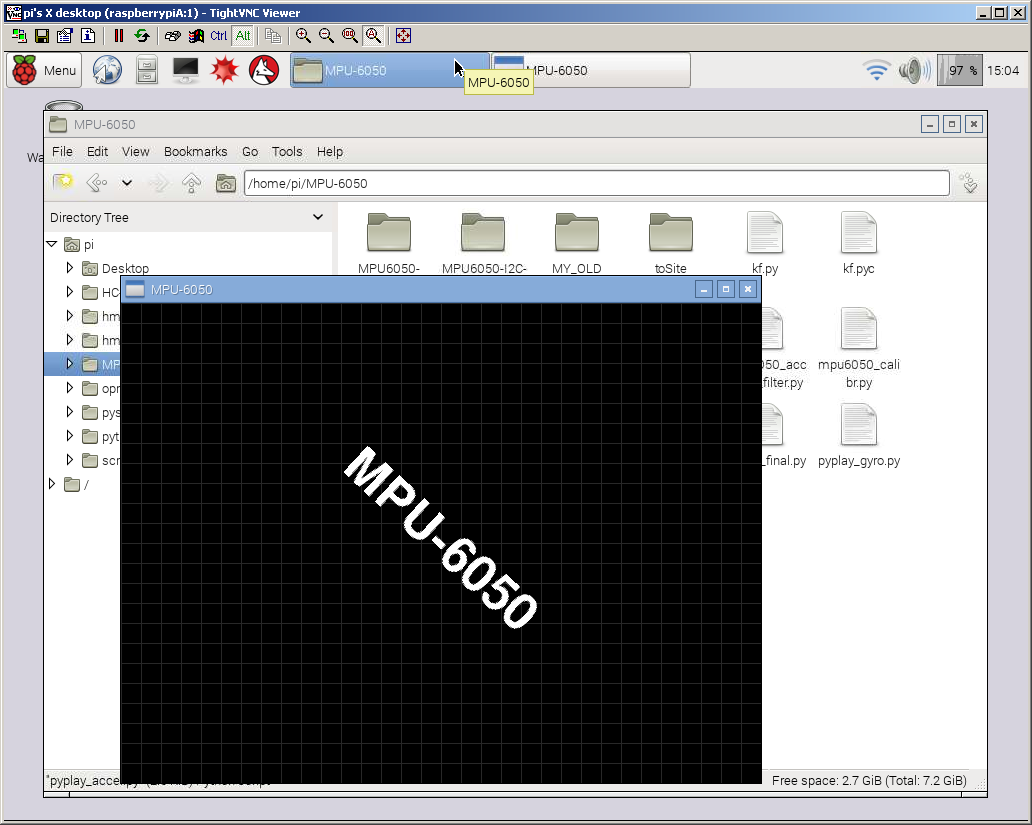Toggle the Alt key button in VNC toolbar
Image resolution: width=1032 pixels, height=825 pixels.
[x=243, y=36]
